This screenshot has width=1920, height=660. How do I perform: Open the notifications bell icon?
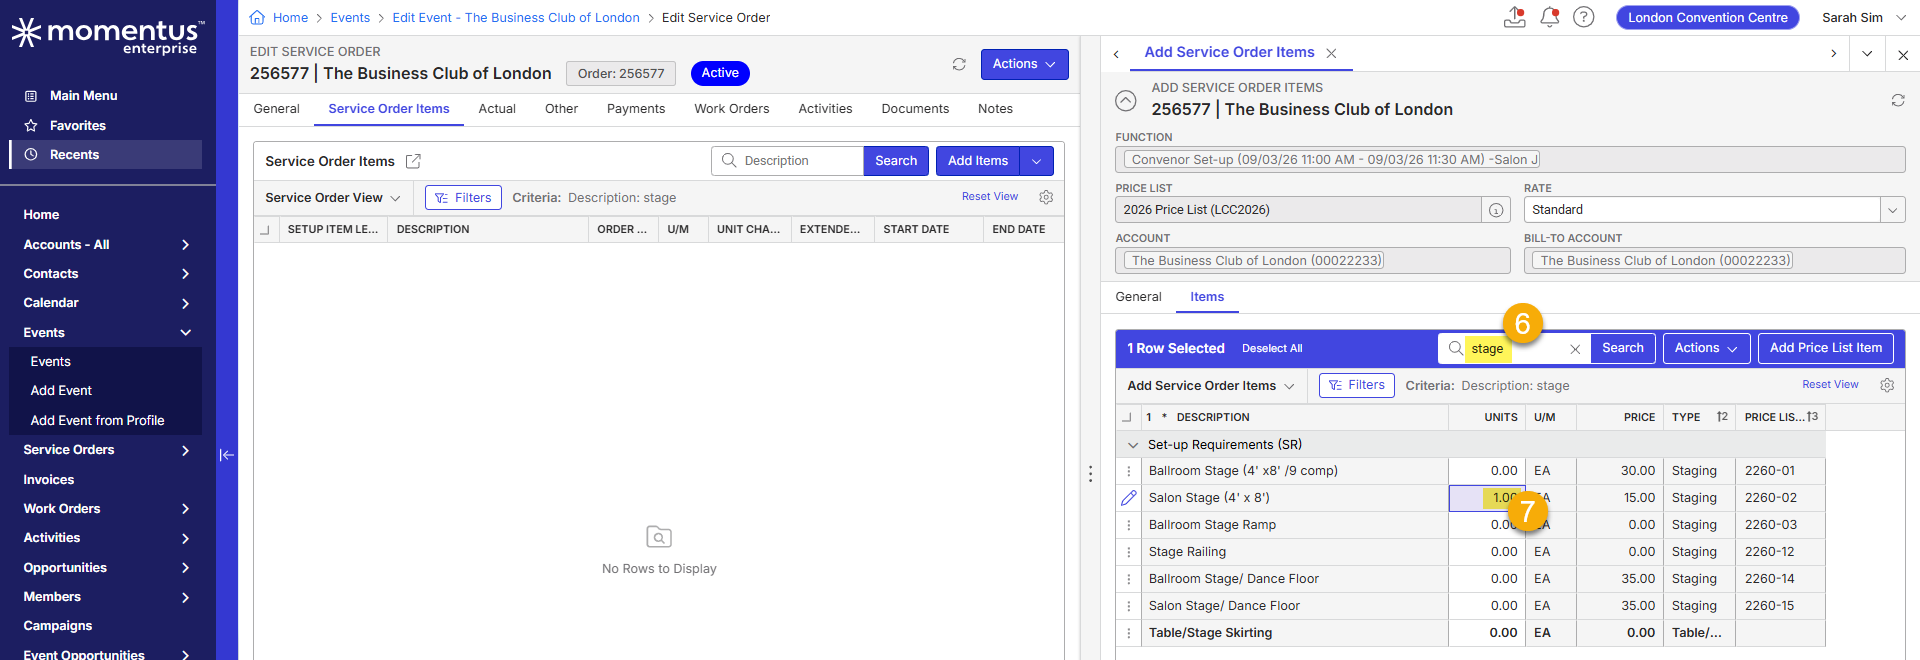(1549, 17)
